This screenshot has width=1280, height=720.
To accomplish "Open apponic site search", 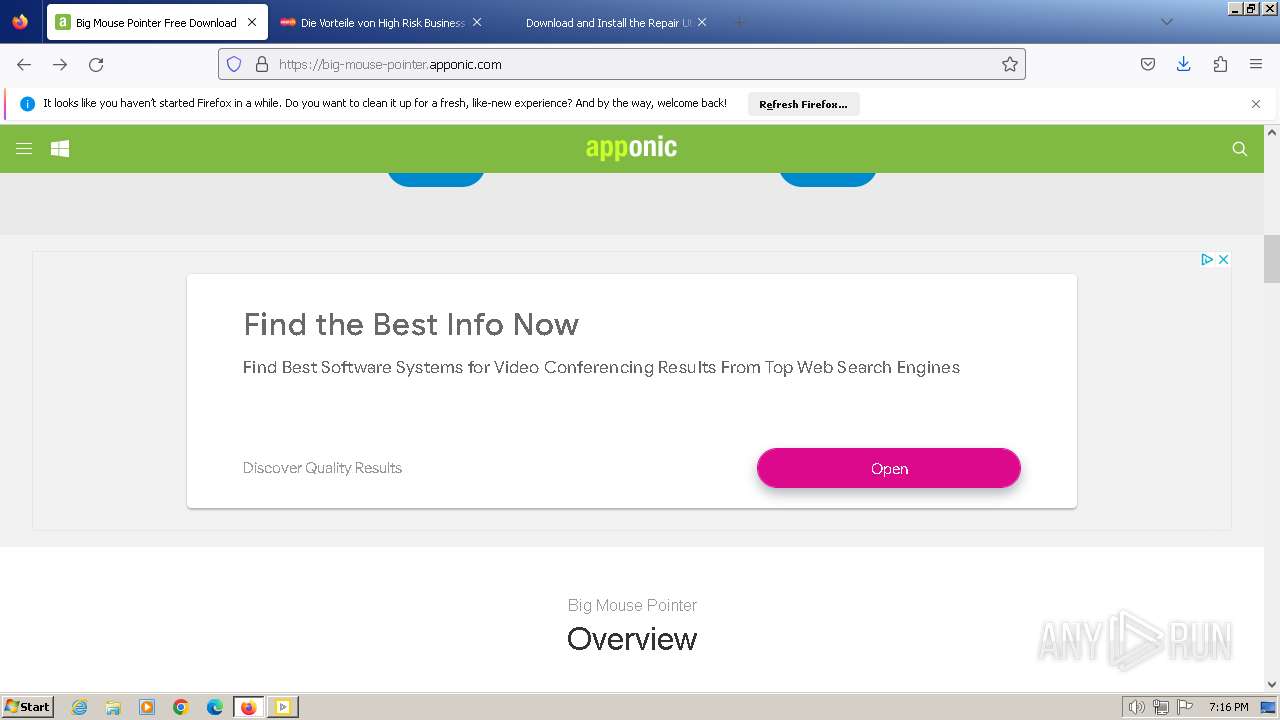I will [x=1240, y=148].
